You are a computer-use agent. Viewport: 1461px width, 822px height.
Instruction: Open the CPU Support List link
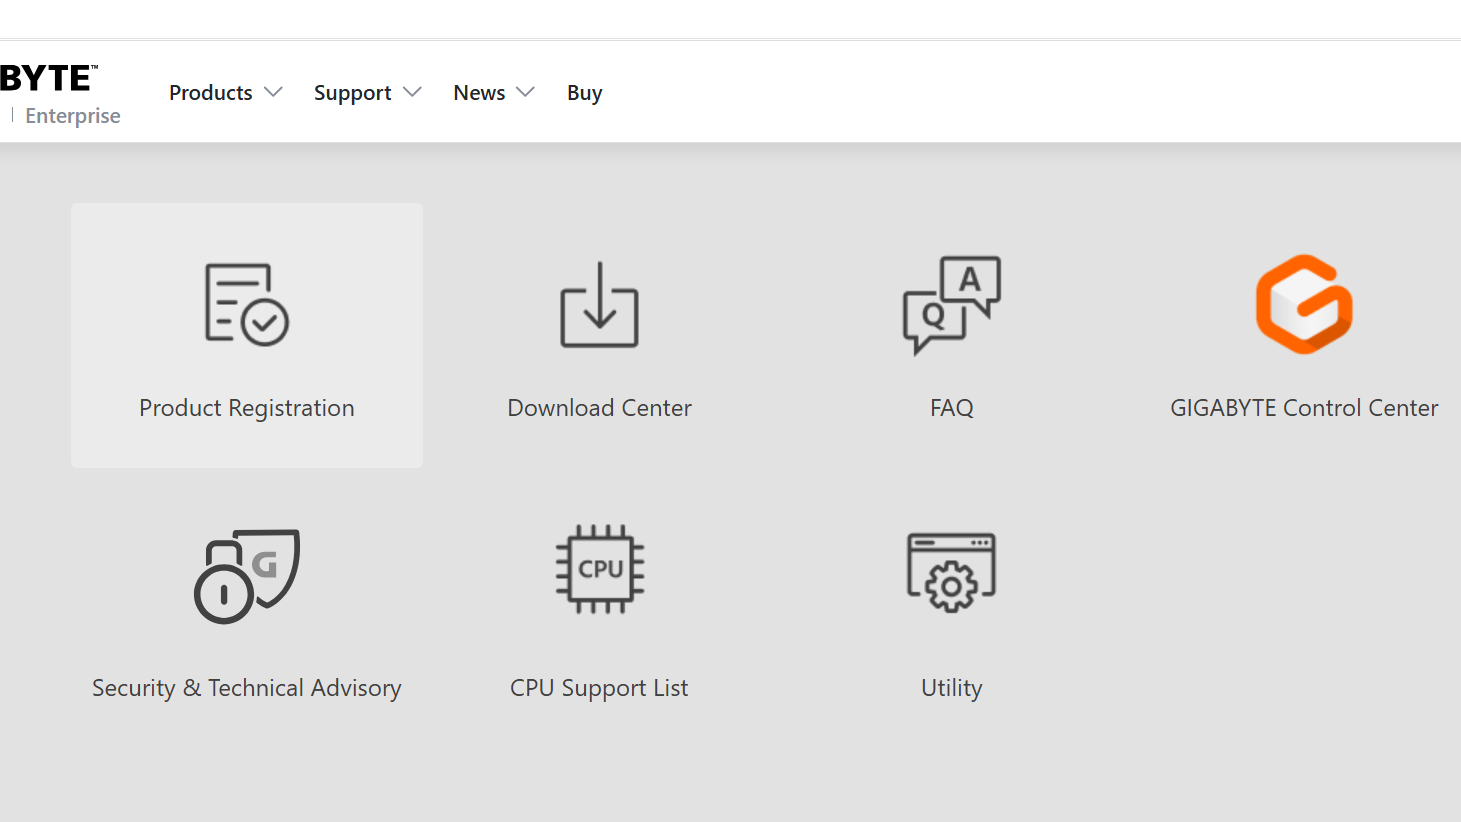tap(599, 688)
